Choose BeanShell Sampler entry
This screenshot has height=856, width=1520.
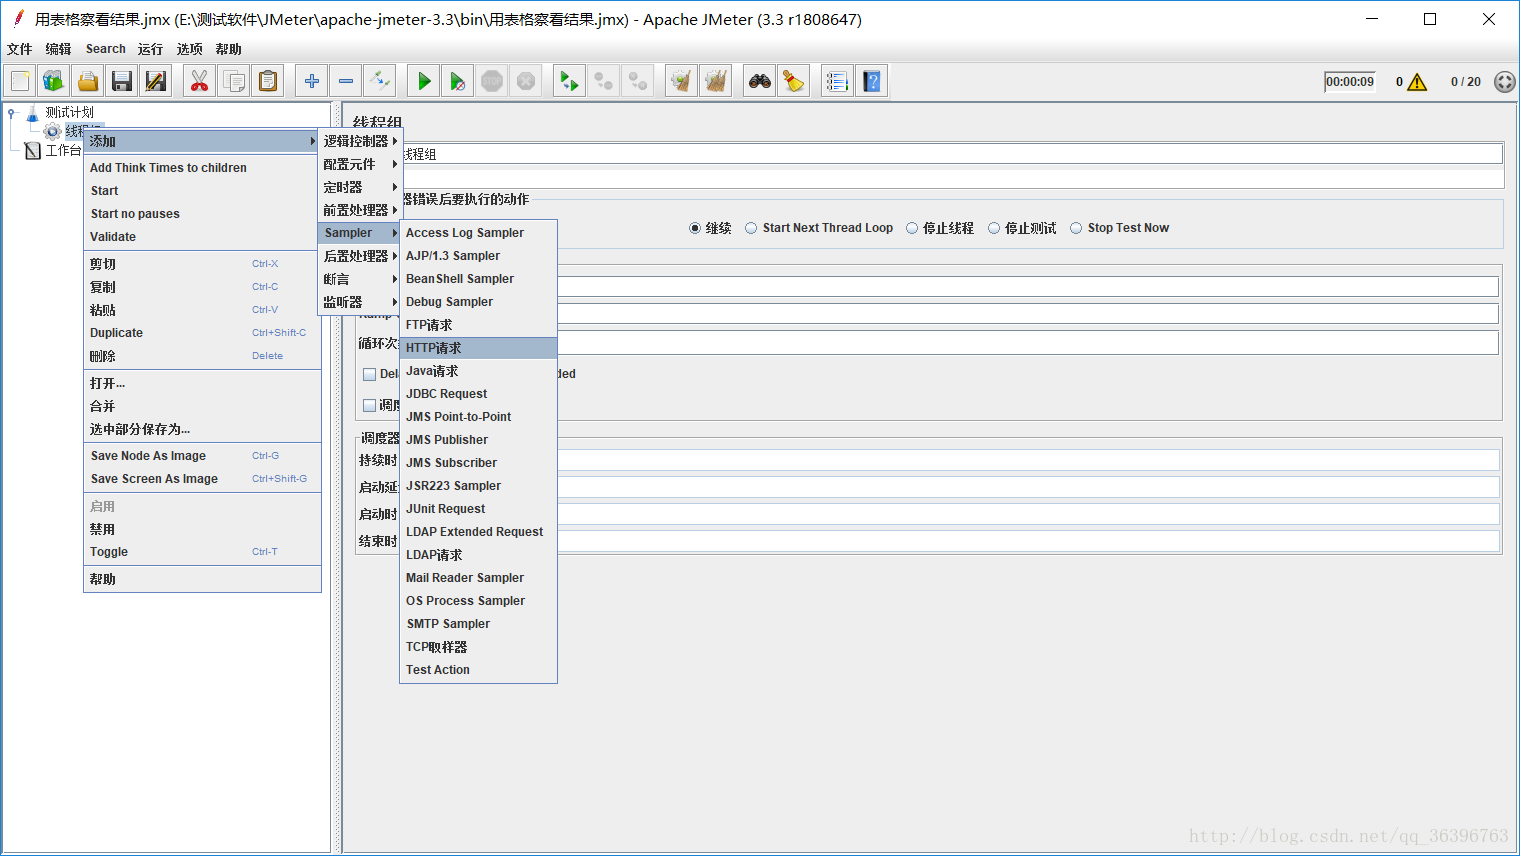click(479, 279)
